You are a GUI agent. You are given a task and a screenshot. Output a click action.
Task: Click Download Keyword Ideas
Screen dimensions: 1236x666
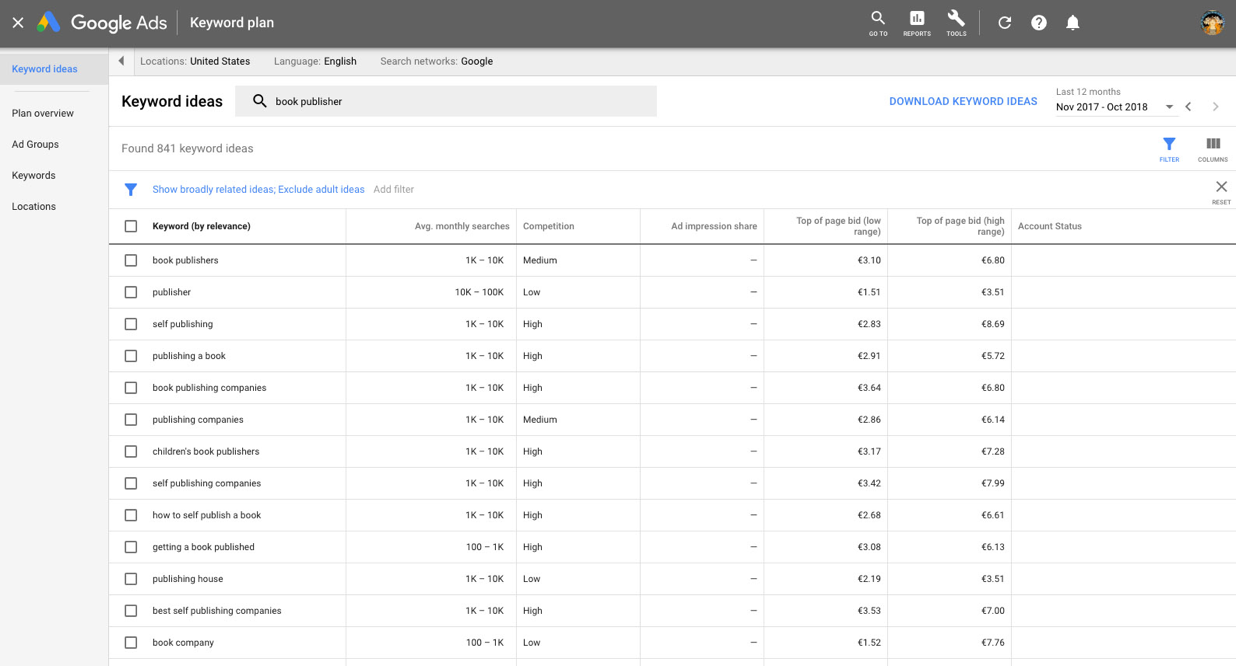[x=963, y=101]
